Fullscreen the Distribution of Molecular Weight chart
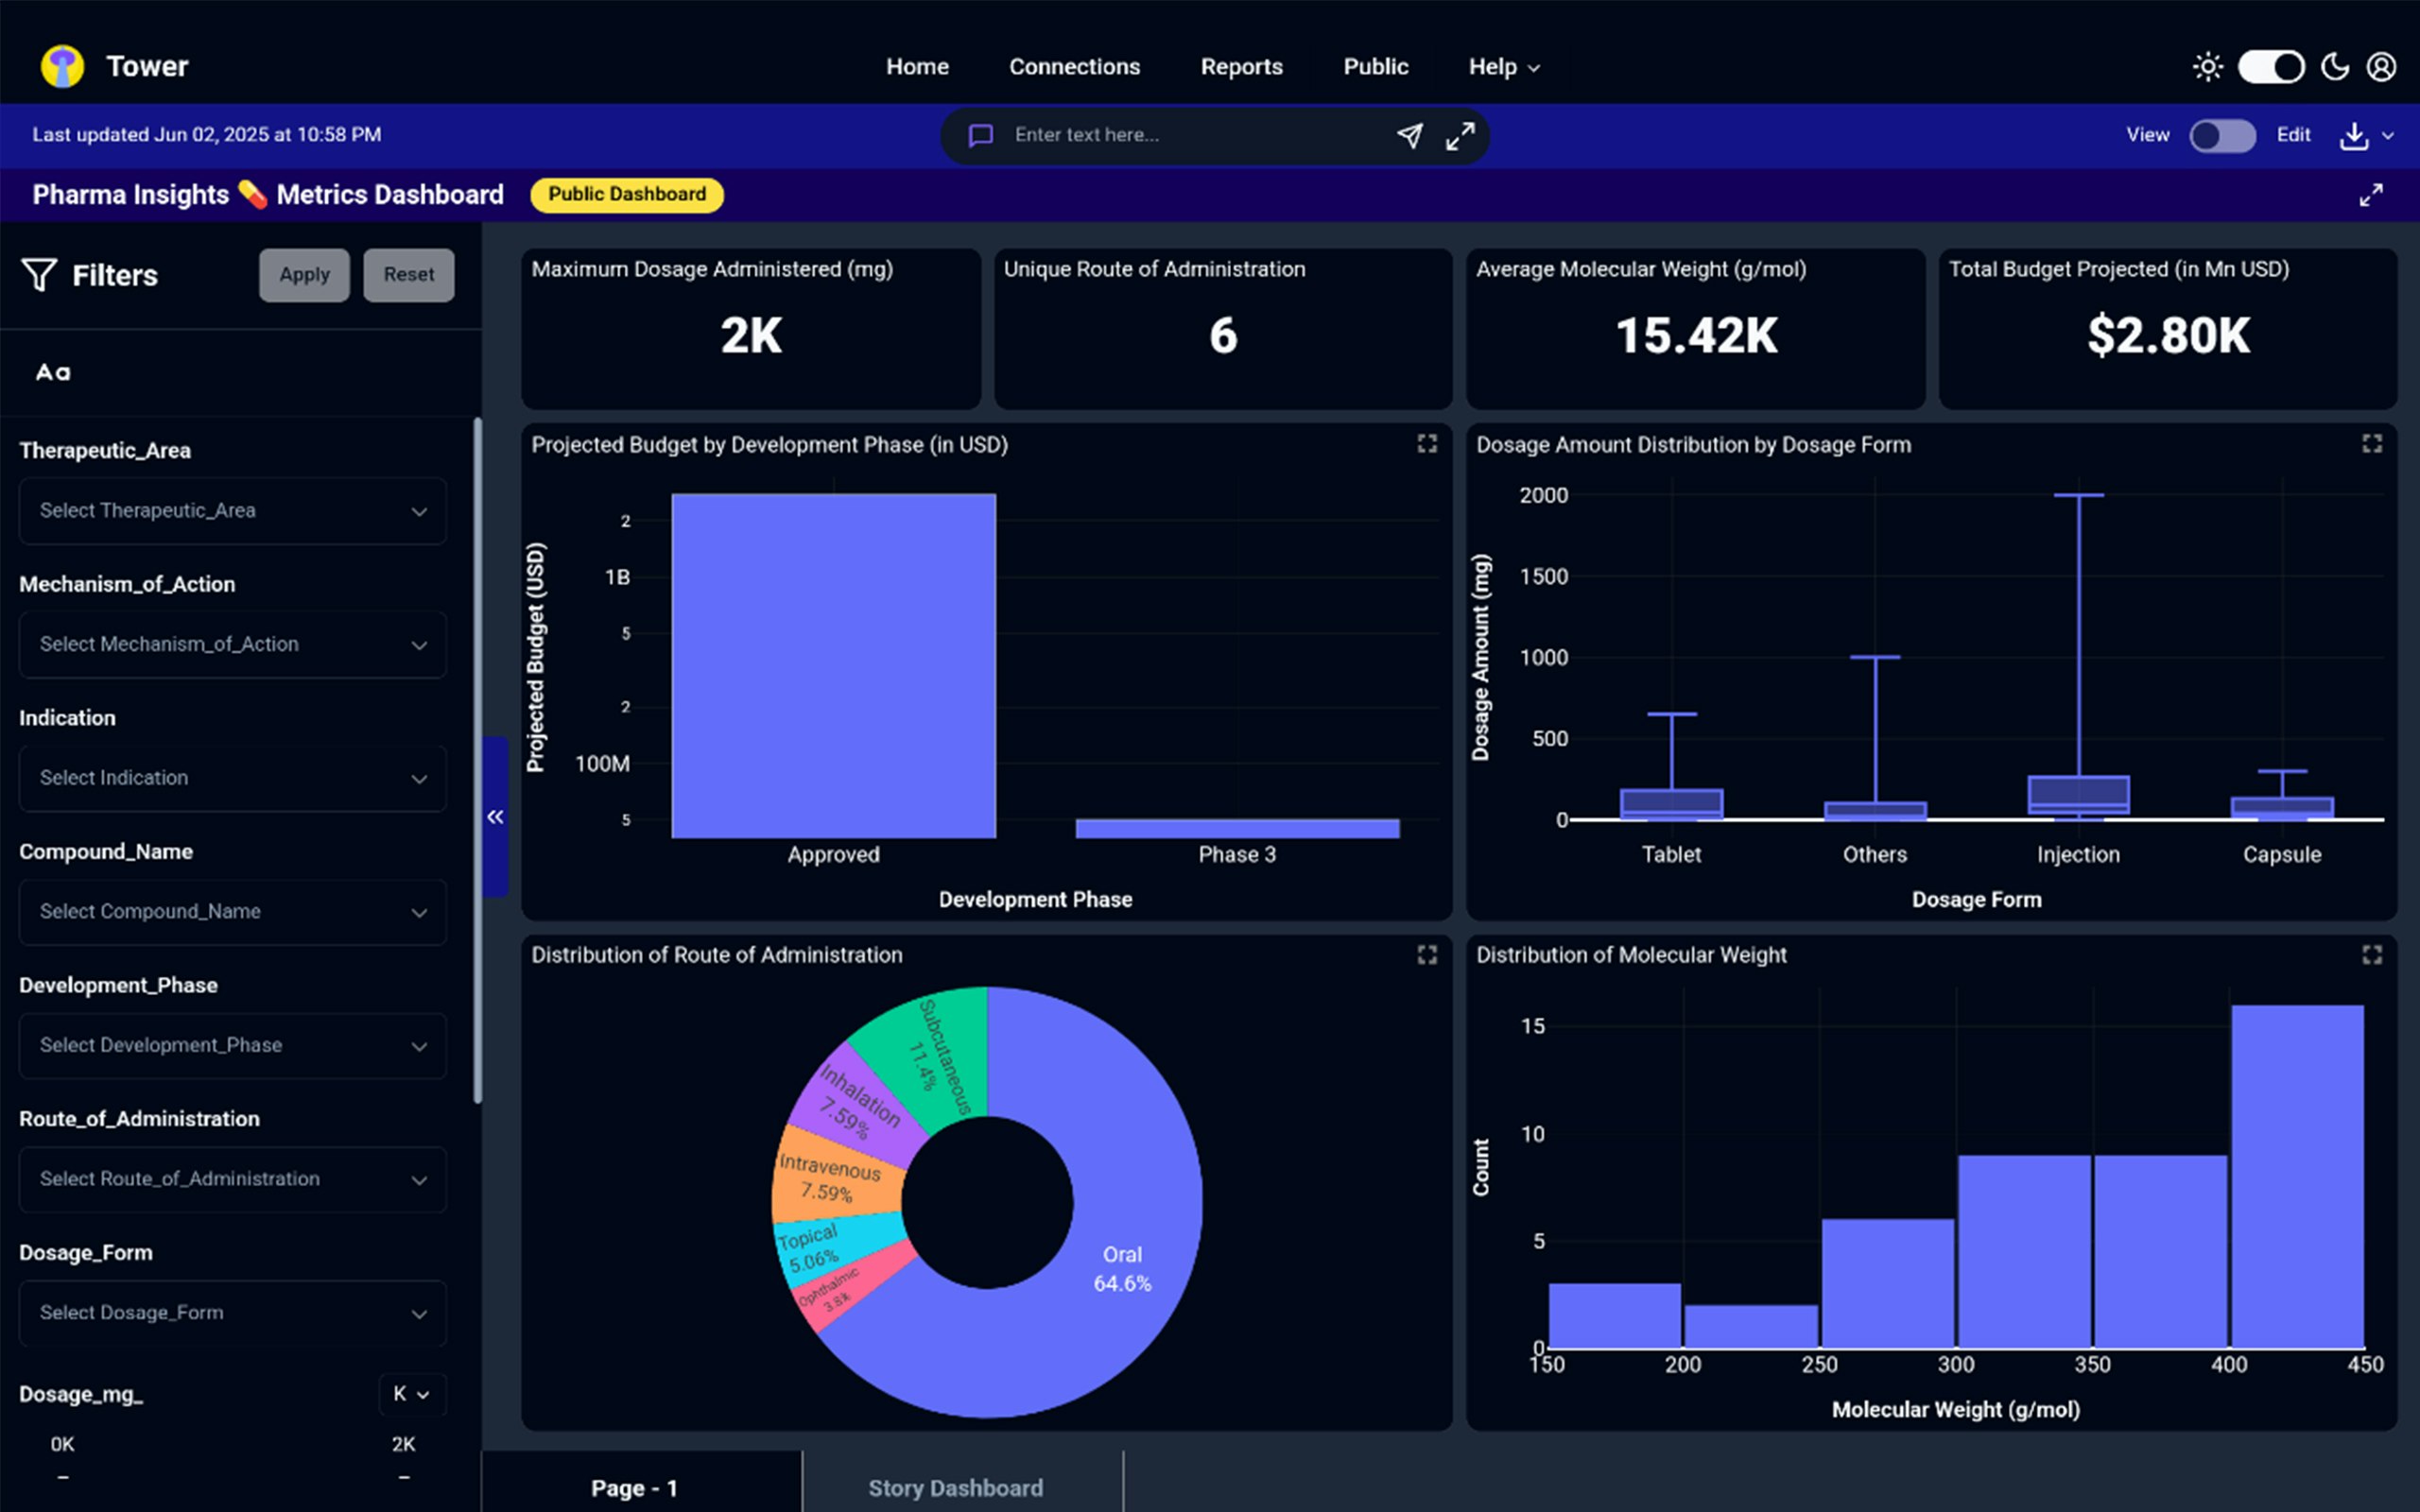 pos(2371,955)
